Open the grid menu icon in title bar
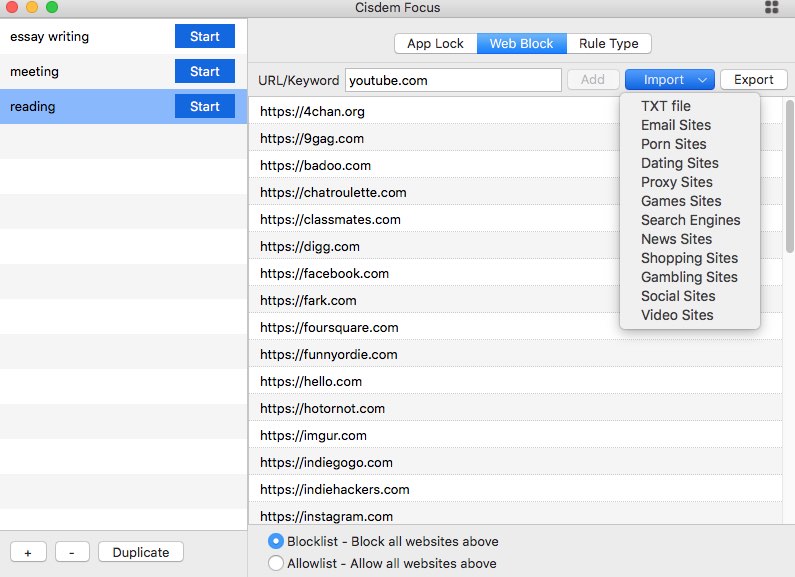 tap(771, 7)
